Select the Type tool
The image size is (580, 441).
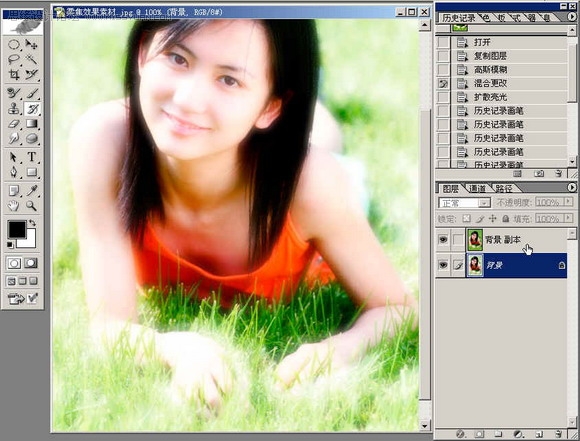tap(31, 157)
